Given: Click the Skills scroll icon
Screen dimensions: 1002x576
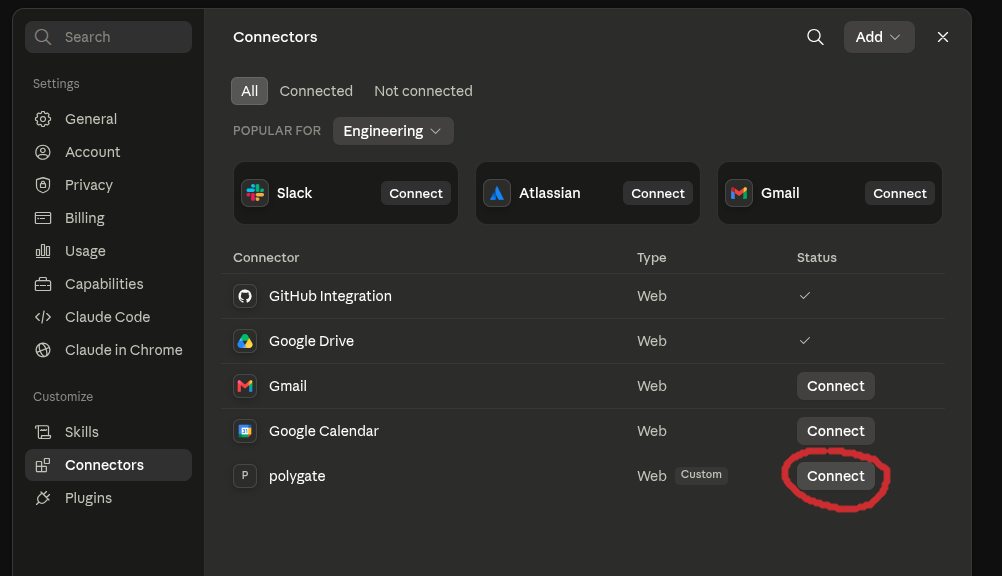Looking at the screenshot, I should point(43,432).
